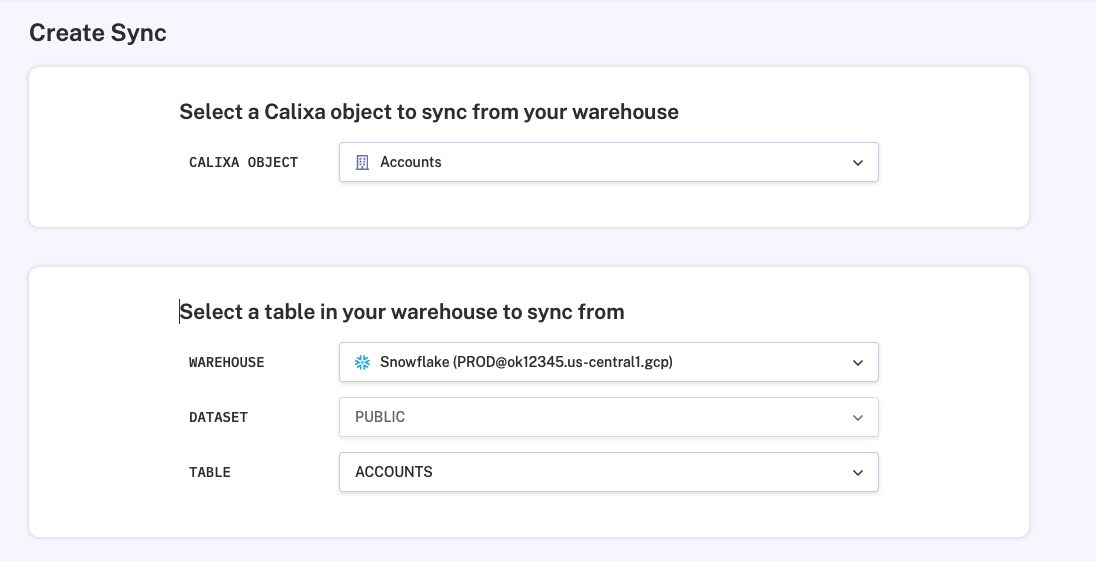Open the Warehouse dropdown arrow

[x=857, y=362]
